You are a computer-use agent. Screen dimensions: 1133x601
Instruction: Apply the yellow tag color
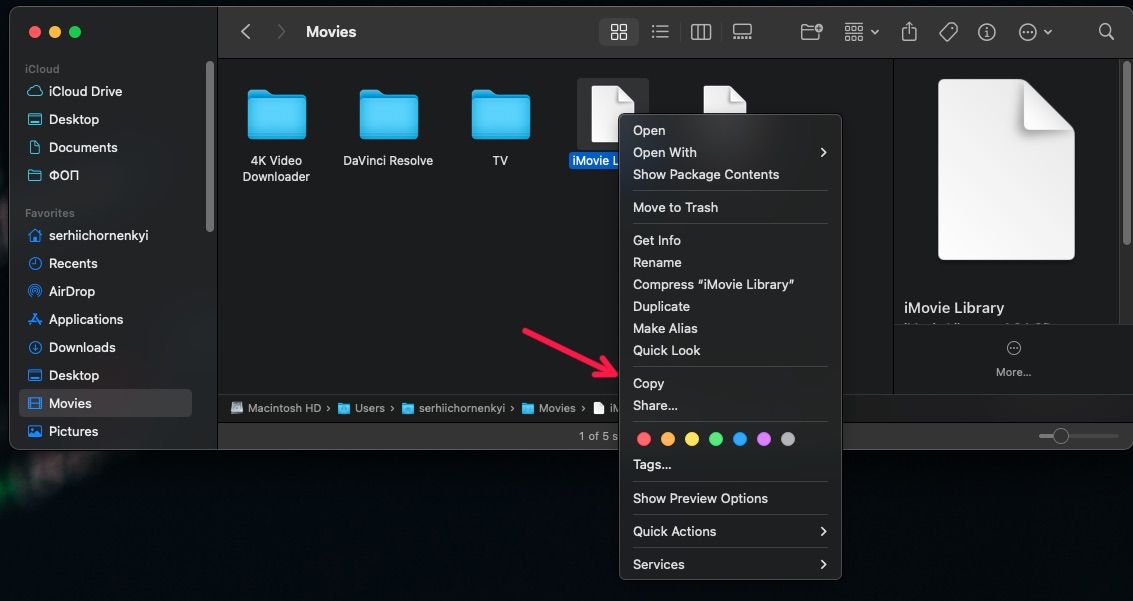(692, 439)
